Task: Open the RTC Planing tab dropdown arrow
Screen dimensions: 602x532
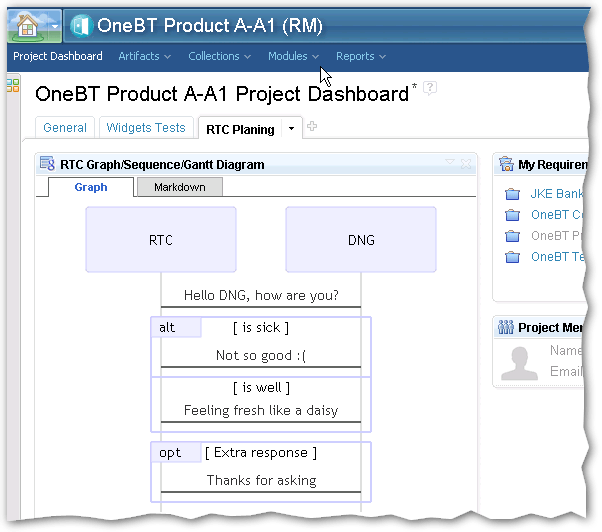Action: (291, 129)
